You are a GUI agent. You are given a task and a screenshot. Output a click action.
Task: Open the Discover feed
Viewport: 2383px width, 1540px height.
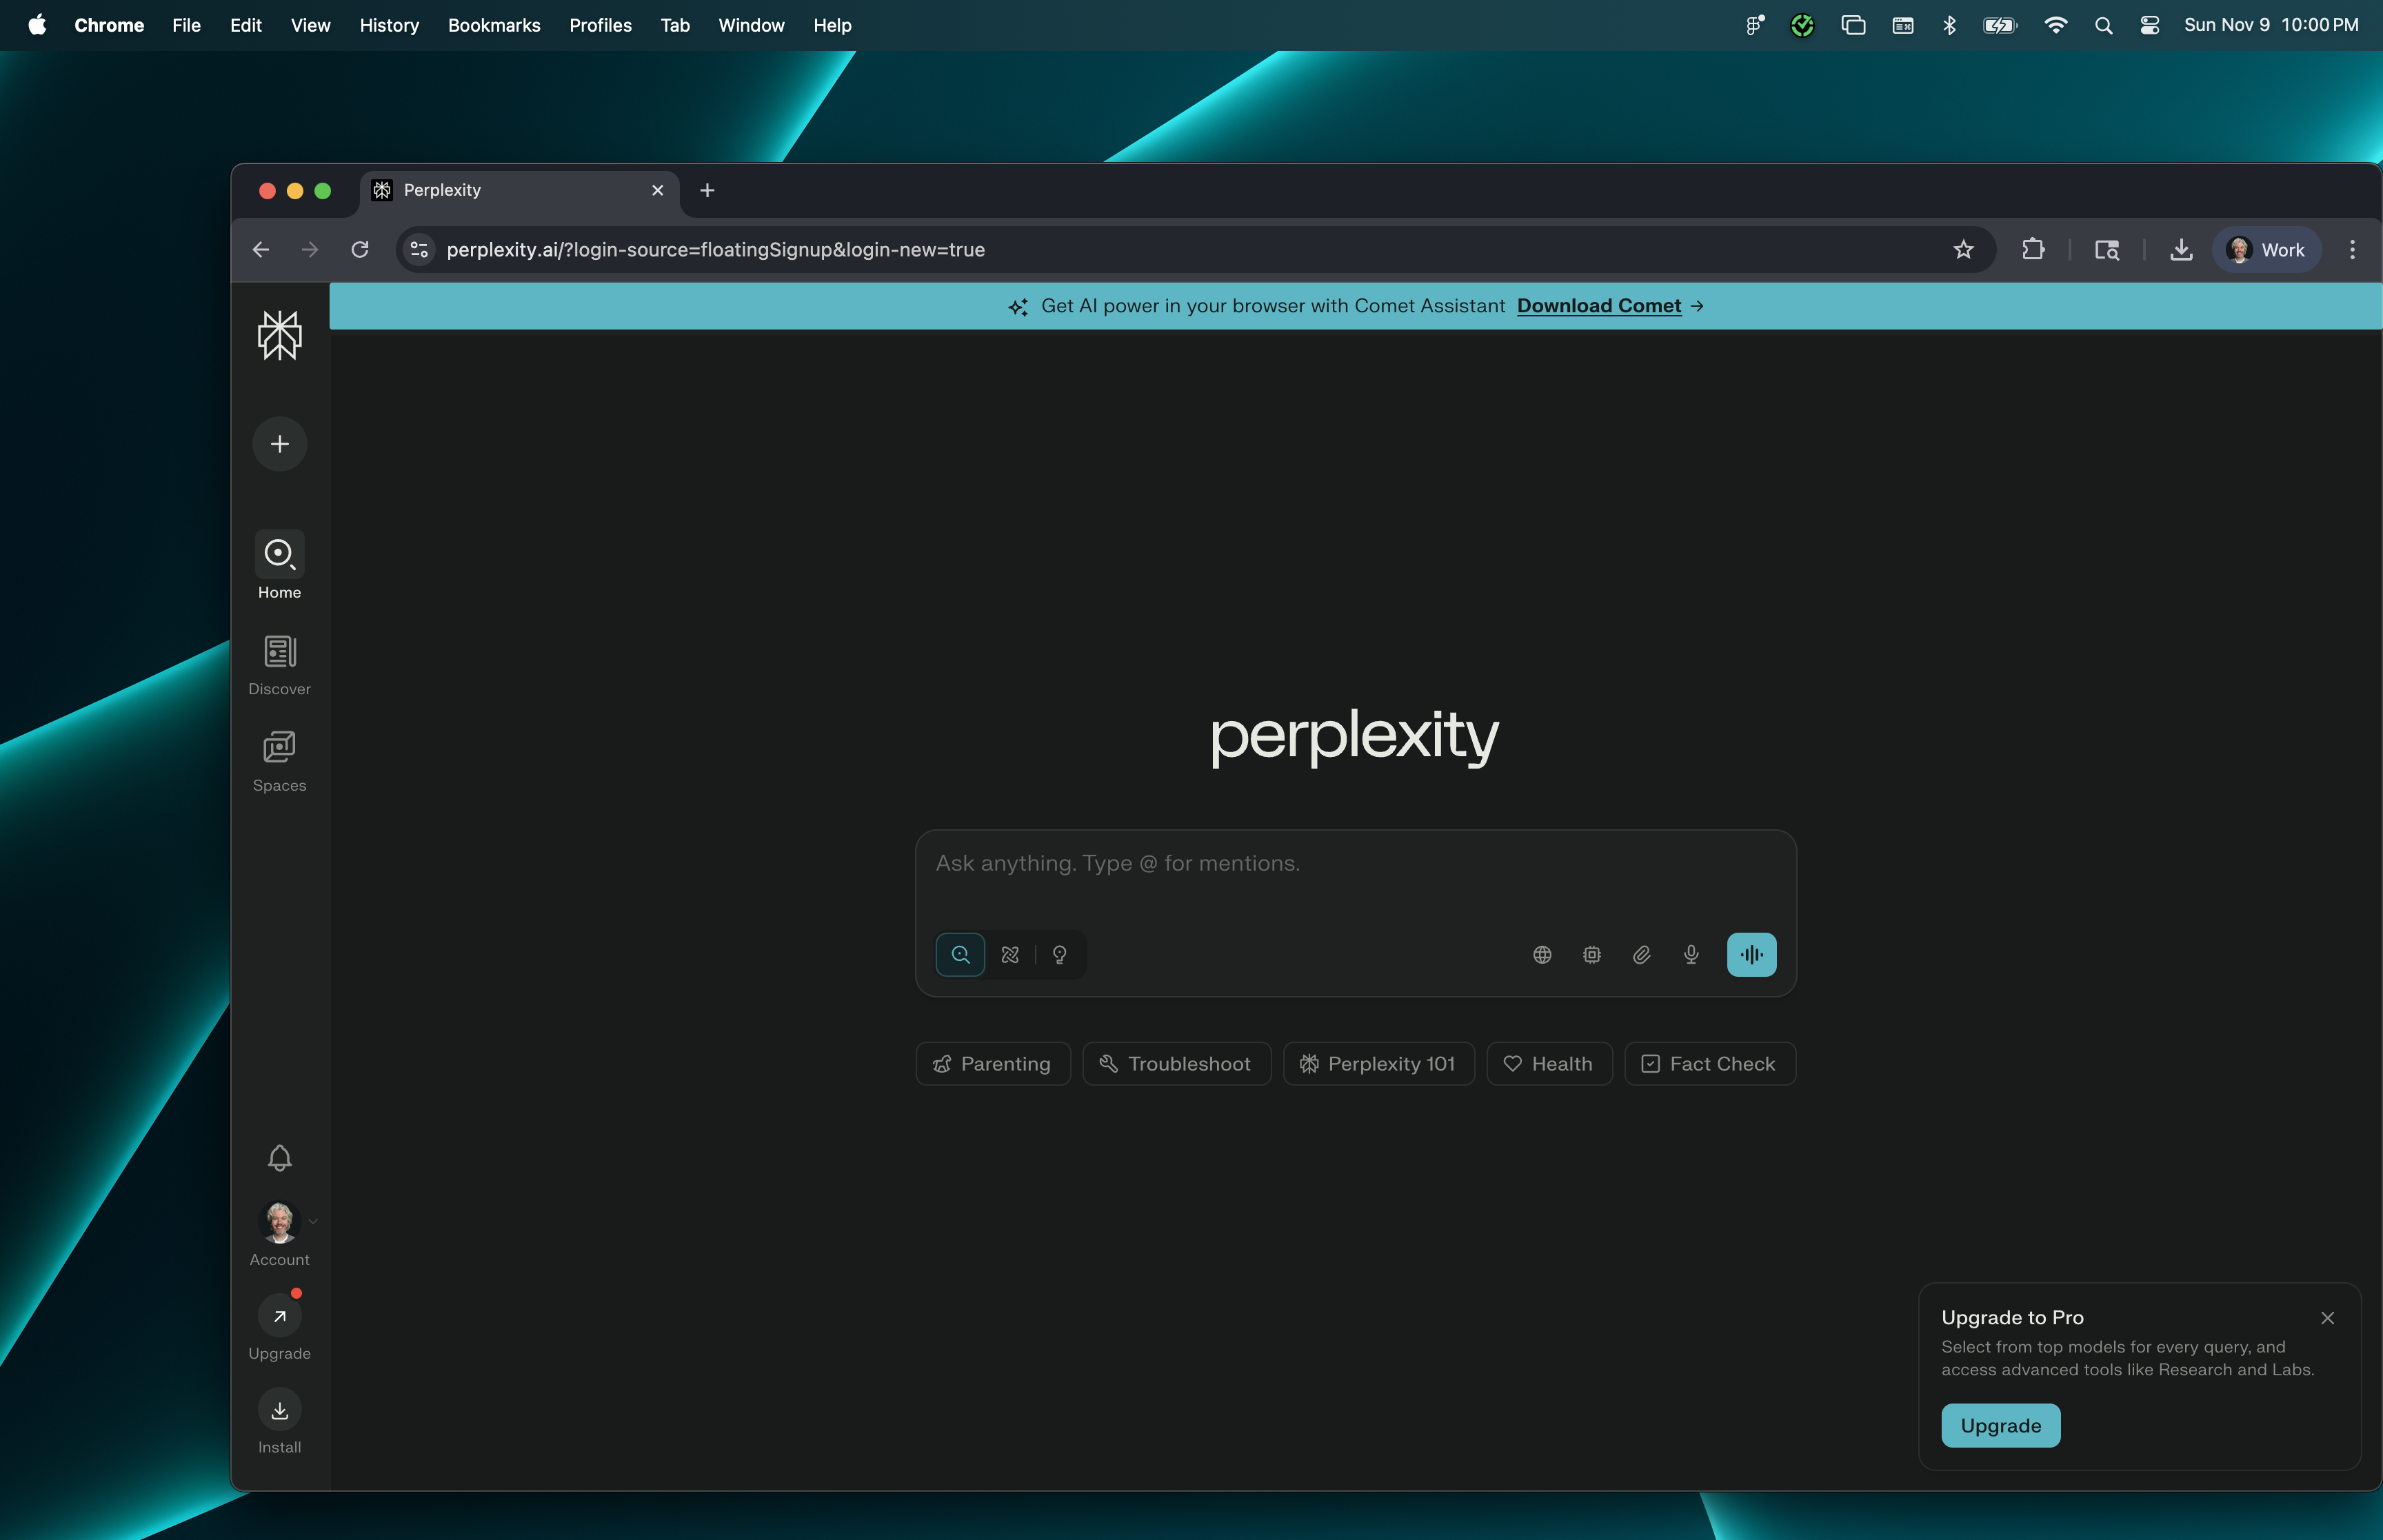pos(279,663)
